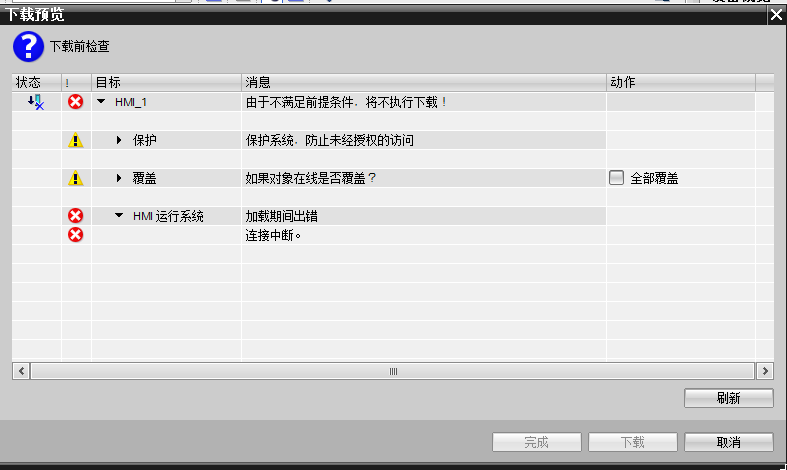The image size is (787, 470).
Task: Click the horizontal scrollbar thumb
Action: point(393,371)
